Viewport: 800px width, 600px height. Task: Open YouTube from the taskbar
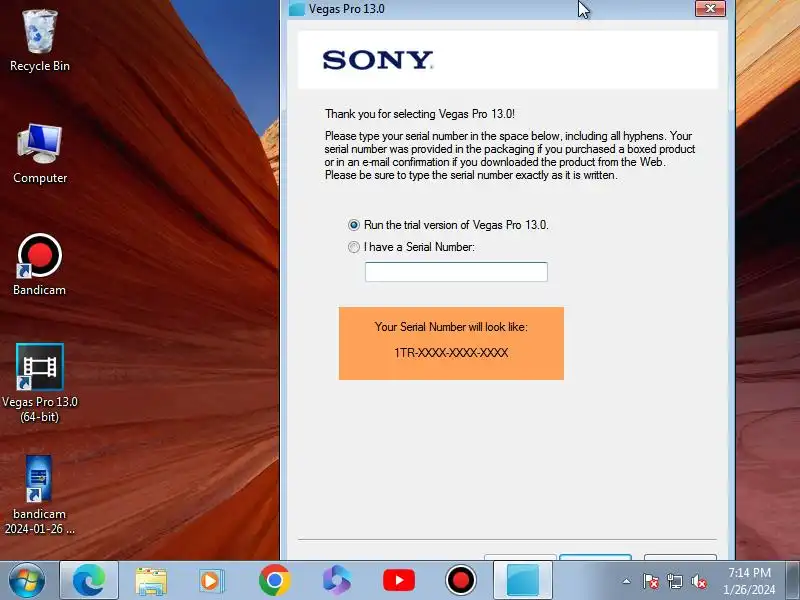point(399,581)
